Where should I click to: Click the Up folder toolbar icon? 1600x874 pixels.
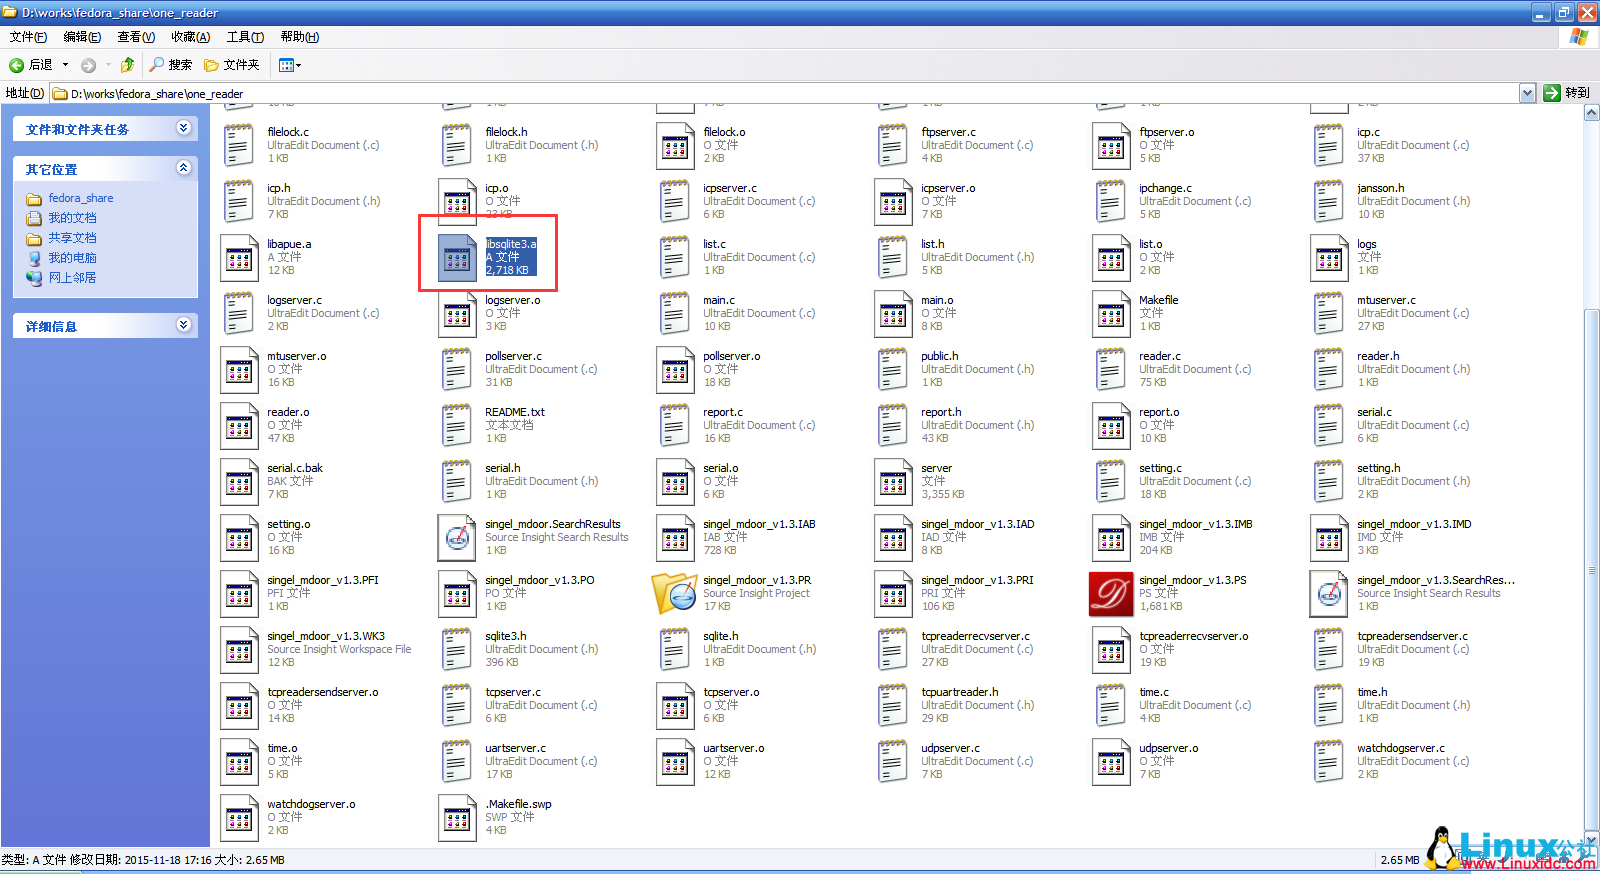point(127,65)
